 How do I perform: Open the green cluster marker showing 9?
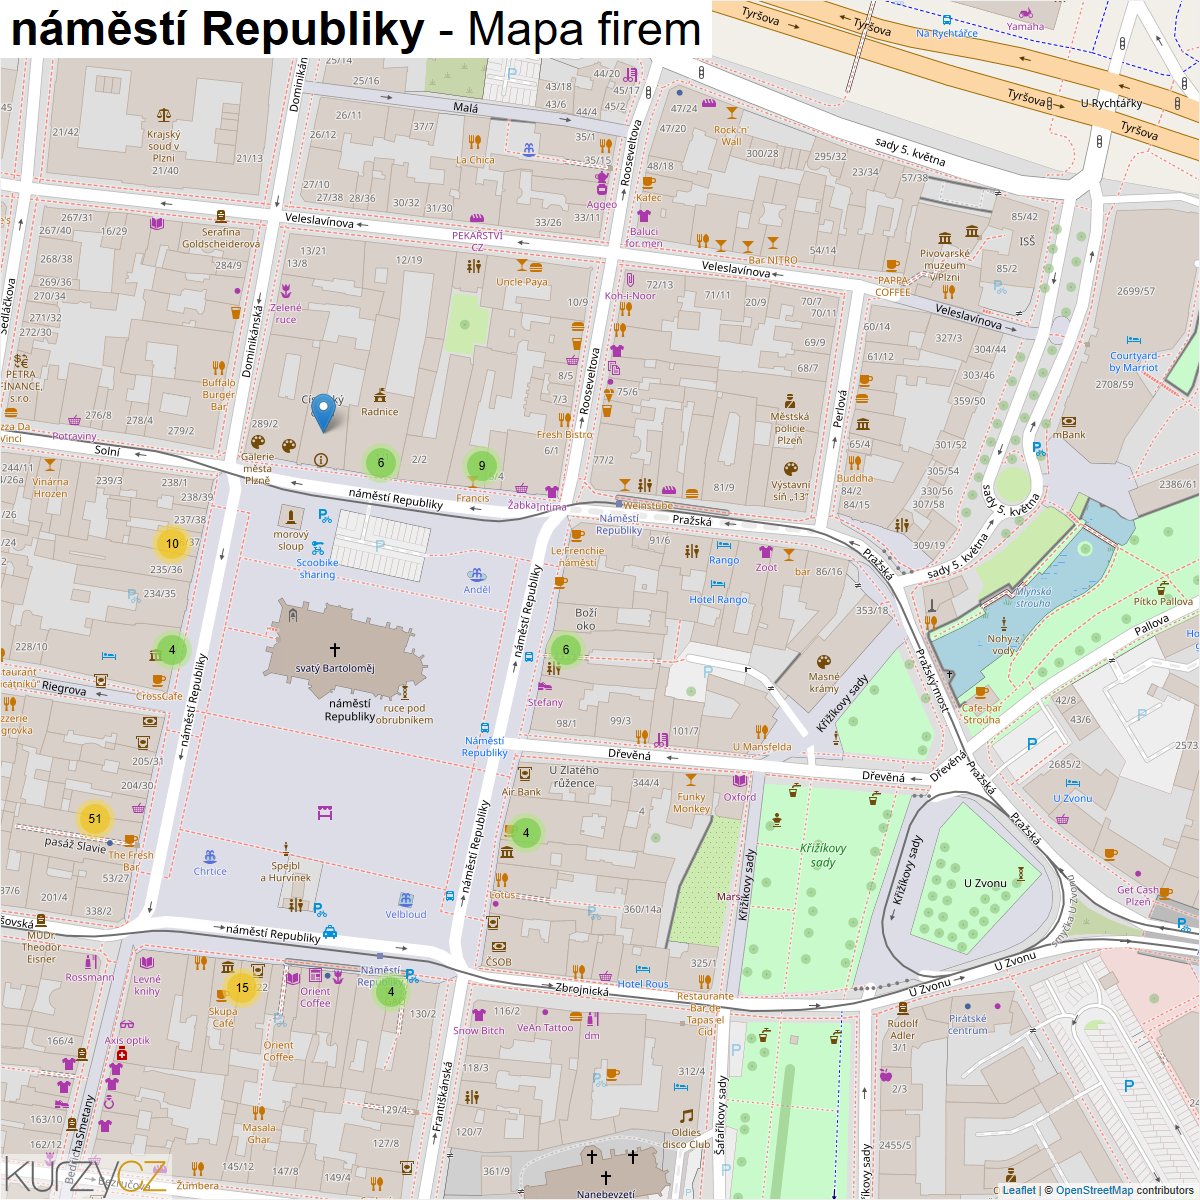482,465
